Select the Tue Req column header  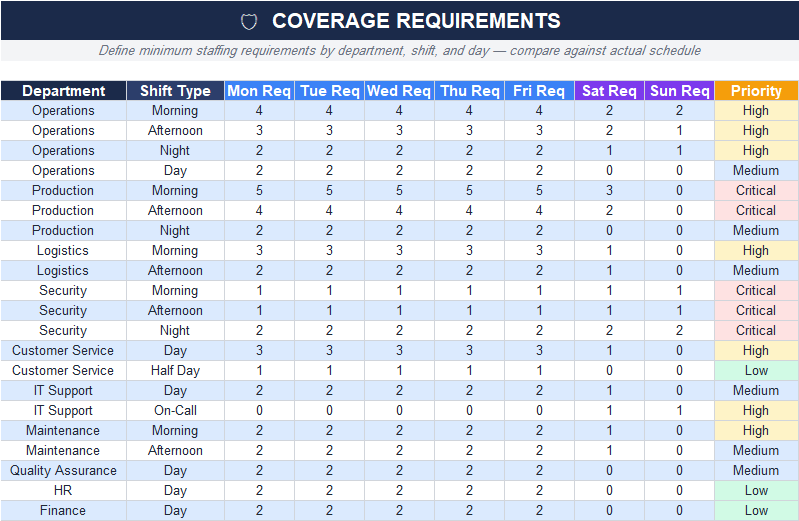[x=329, y=90]
